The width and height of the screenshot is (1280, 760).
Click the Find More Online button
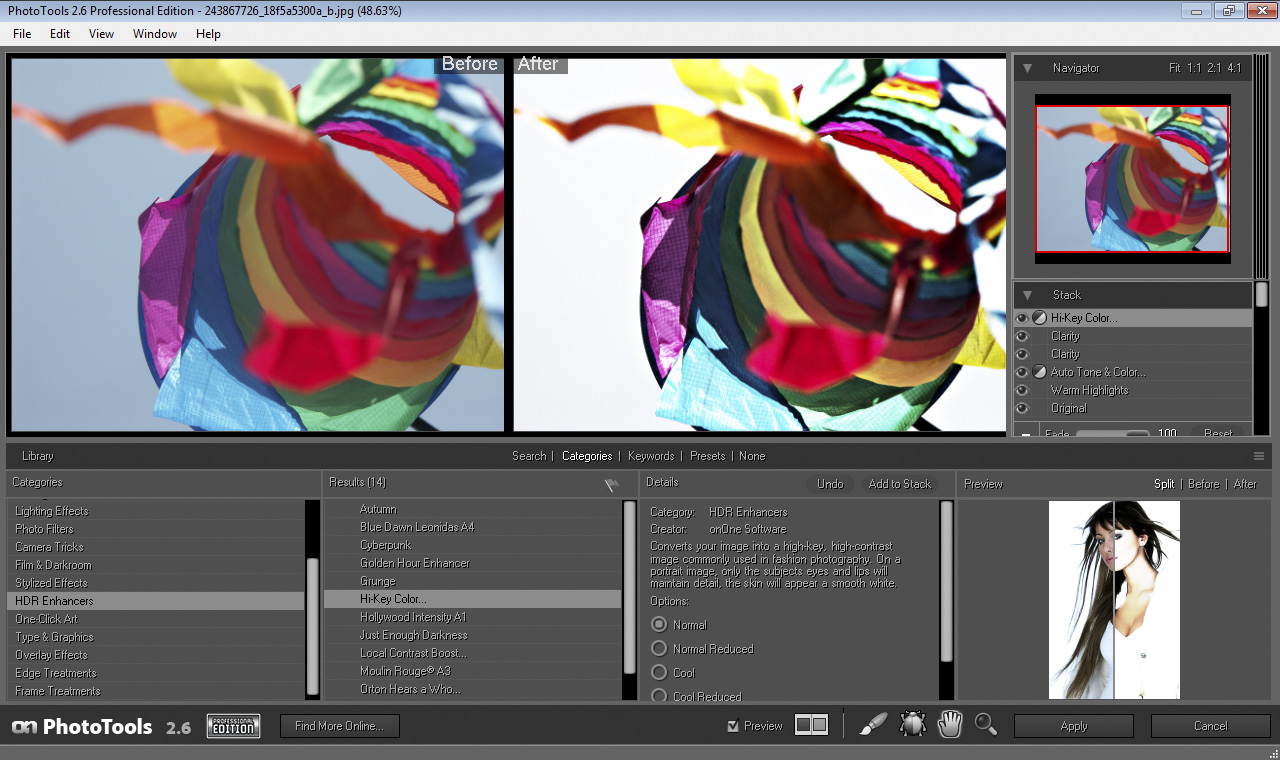tap(339, 726)
